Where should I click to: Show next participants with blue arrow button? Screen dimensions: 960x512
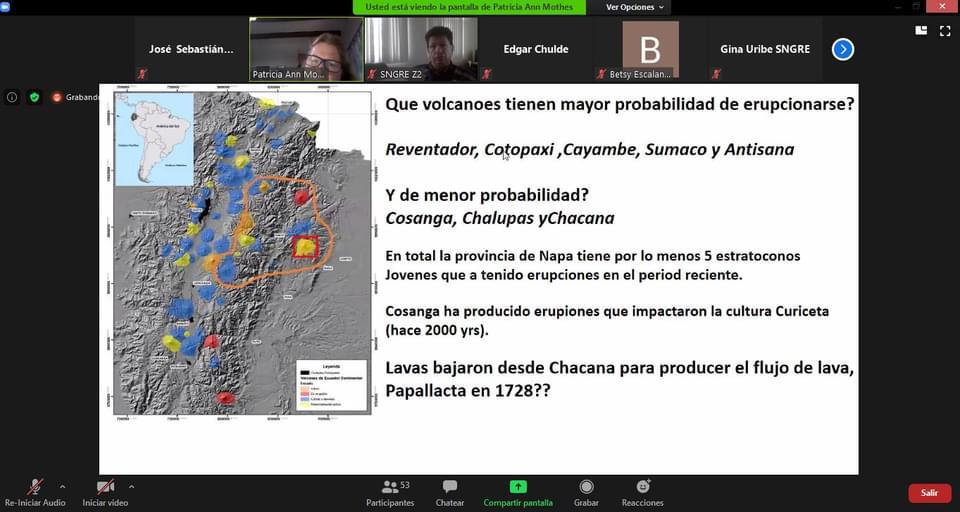coord(842,49)
